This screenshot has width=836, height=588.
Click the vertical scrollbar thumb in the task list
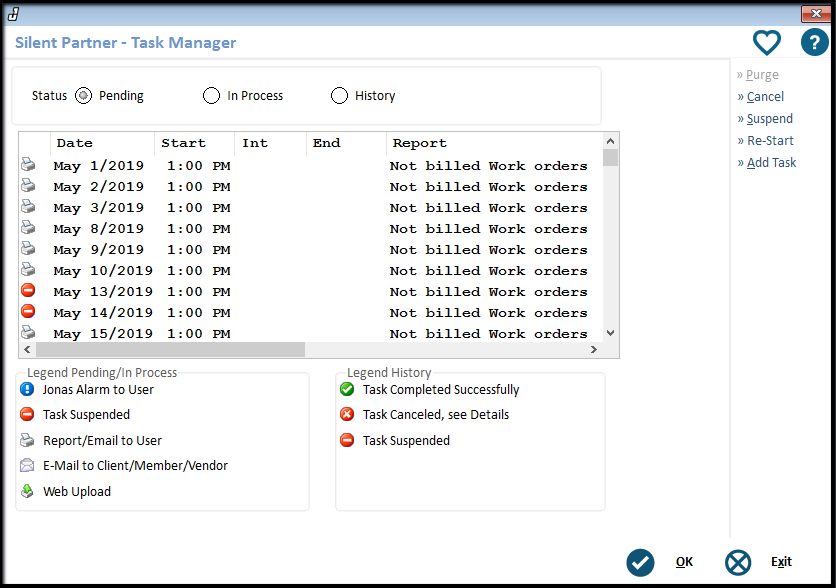pyautogui.click(x=611, y=158)
